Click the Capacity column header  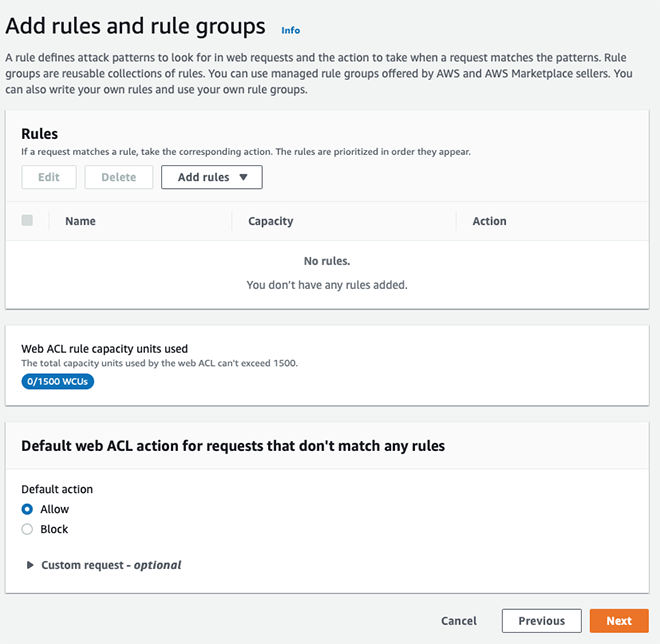271,221
